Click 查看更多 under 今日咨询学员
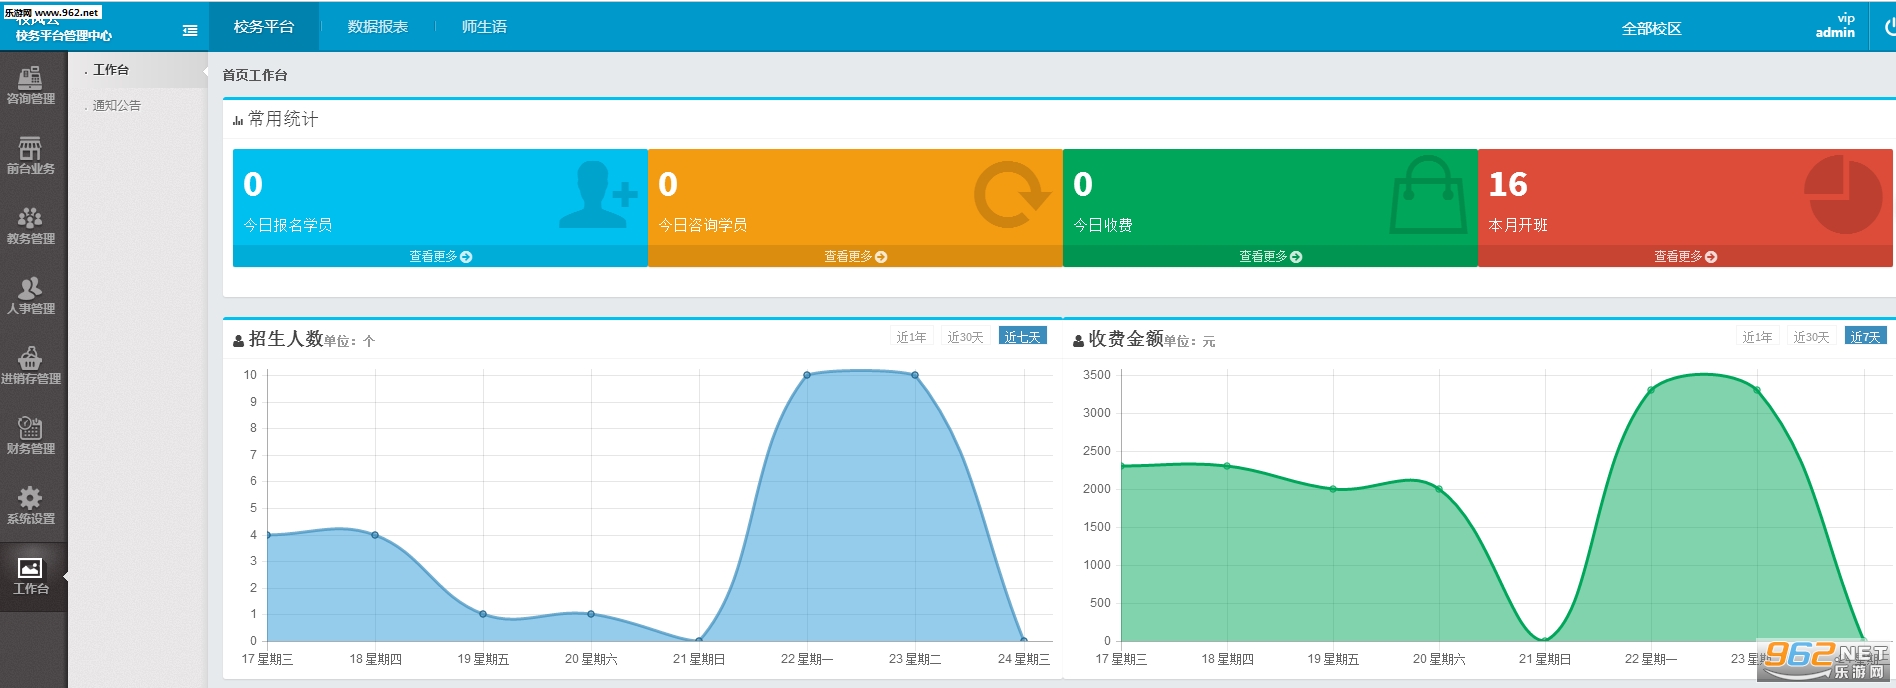 click(x=855, y=257)
